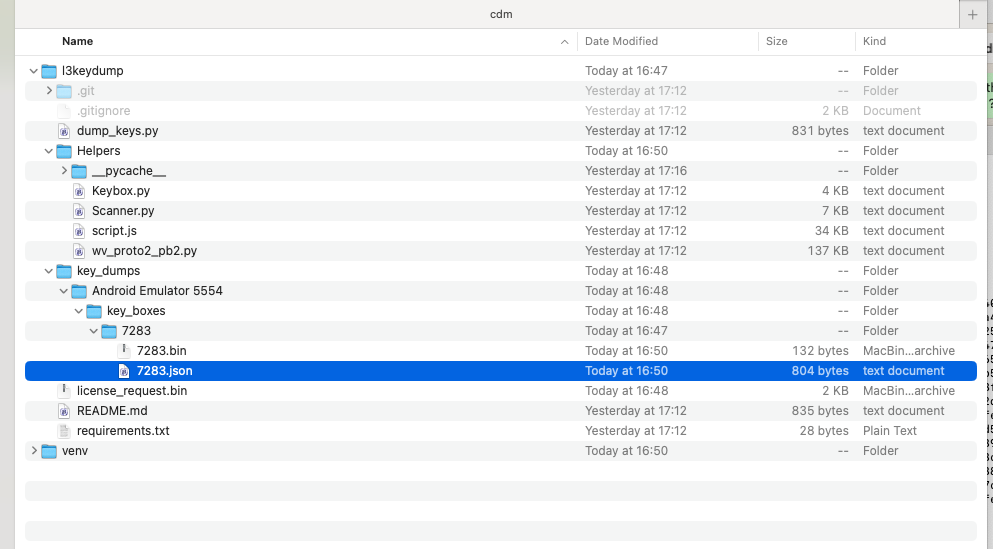Screen dimensions: 993x549
Task: Select the wv_proto2_pb2.py file
Action: pos(144,251)
